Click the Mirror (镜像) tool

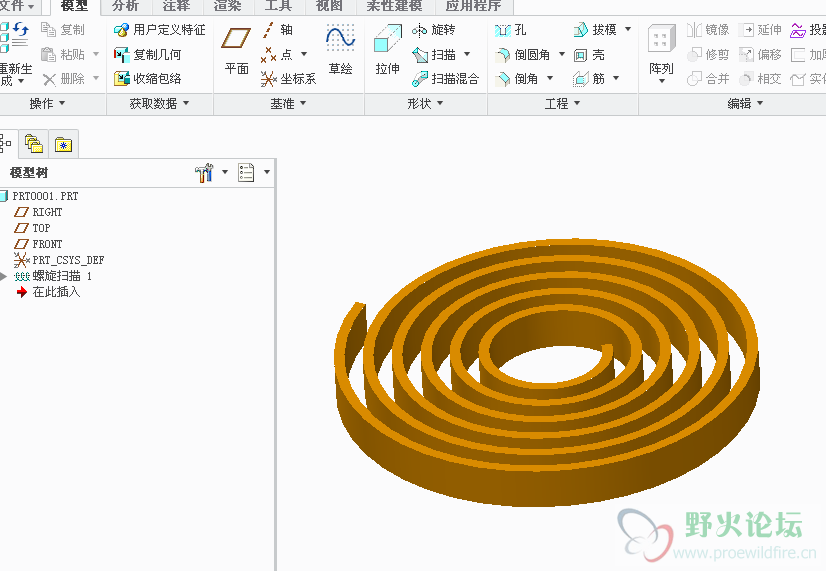click(x=708, y=30)
